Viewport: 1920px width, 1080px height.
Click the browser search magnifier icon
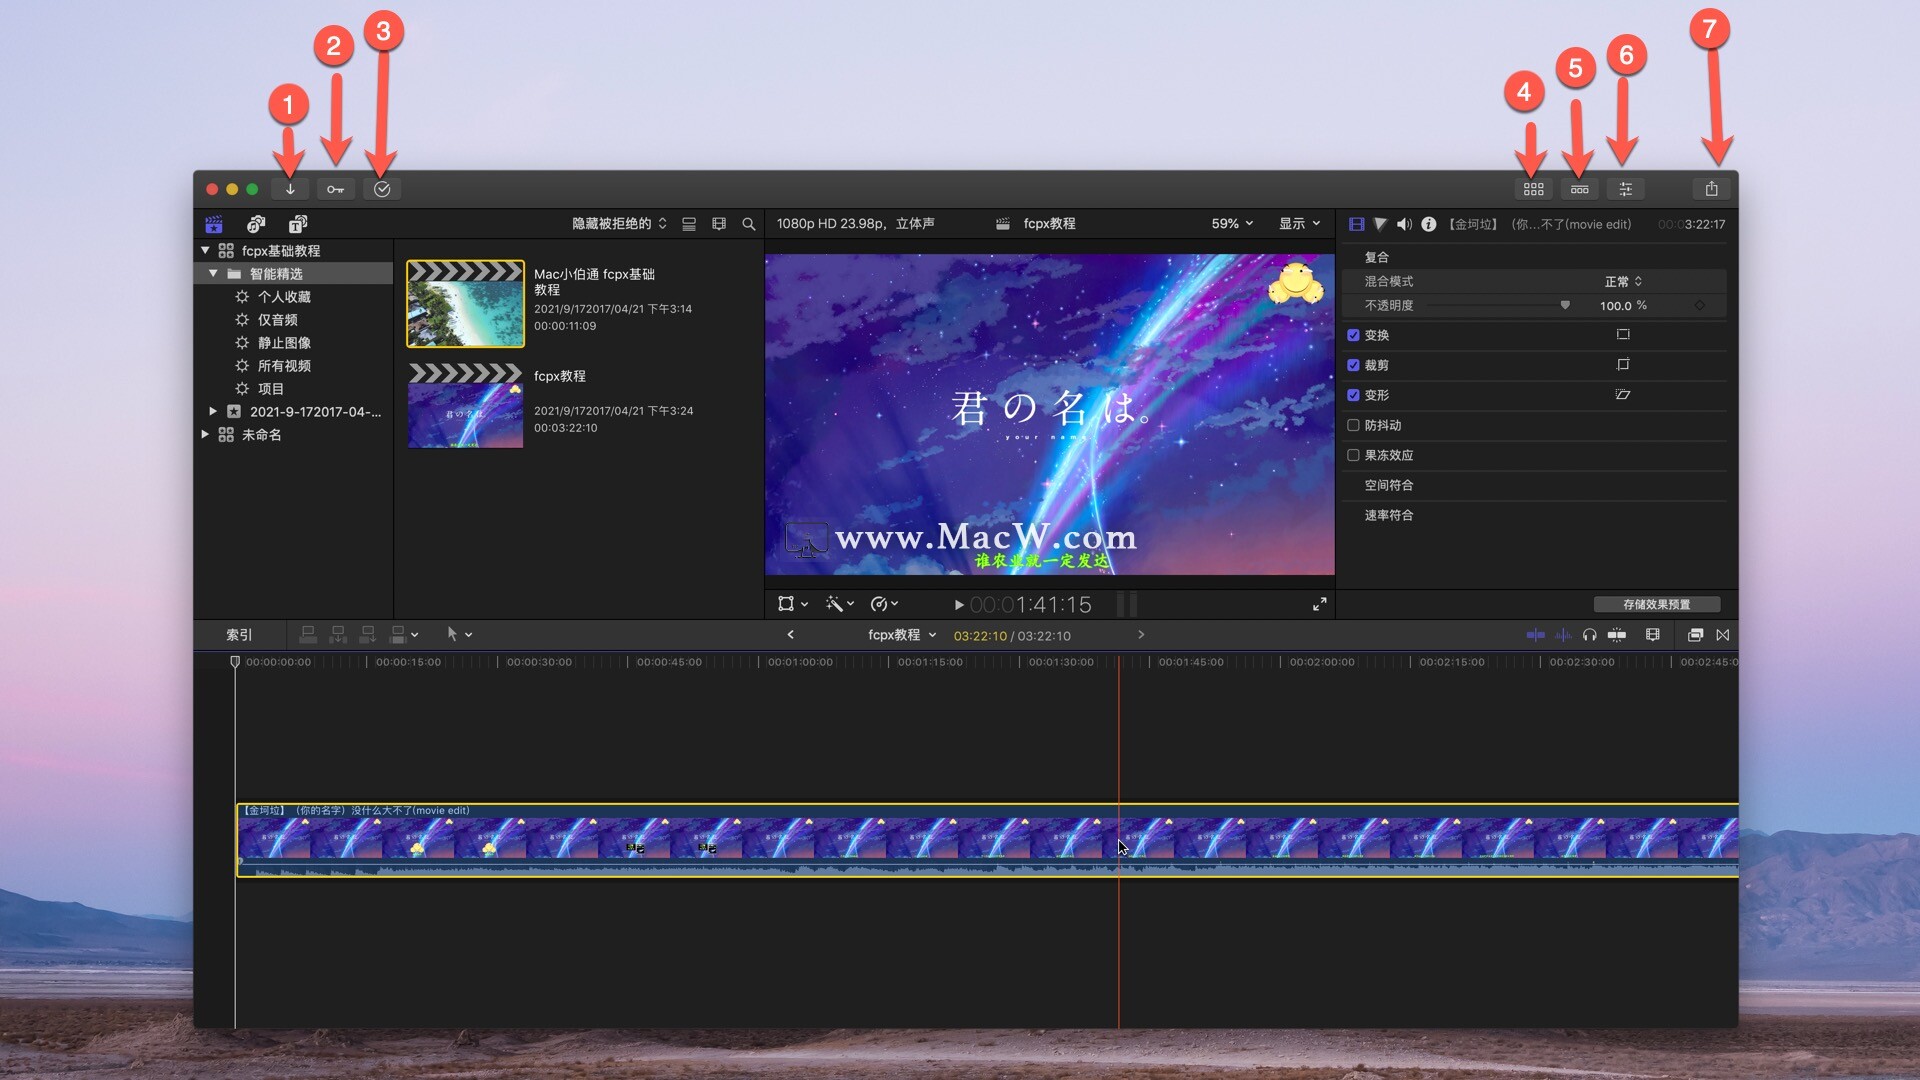[748, 224]
